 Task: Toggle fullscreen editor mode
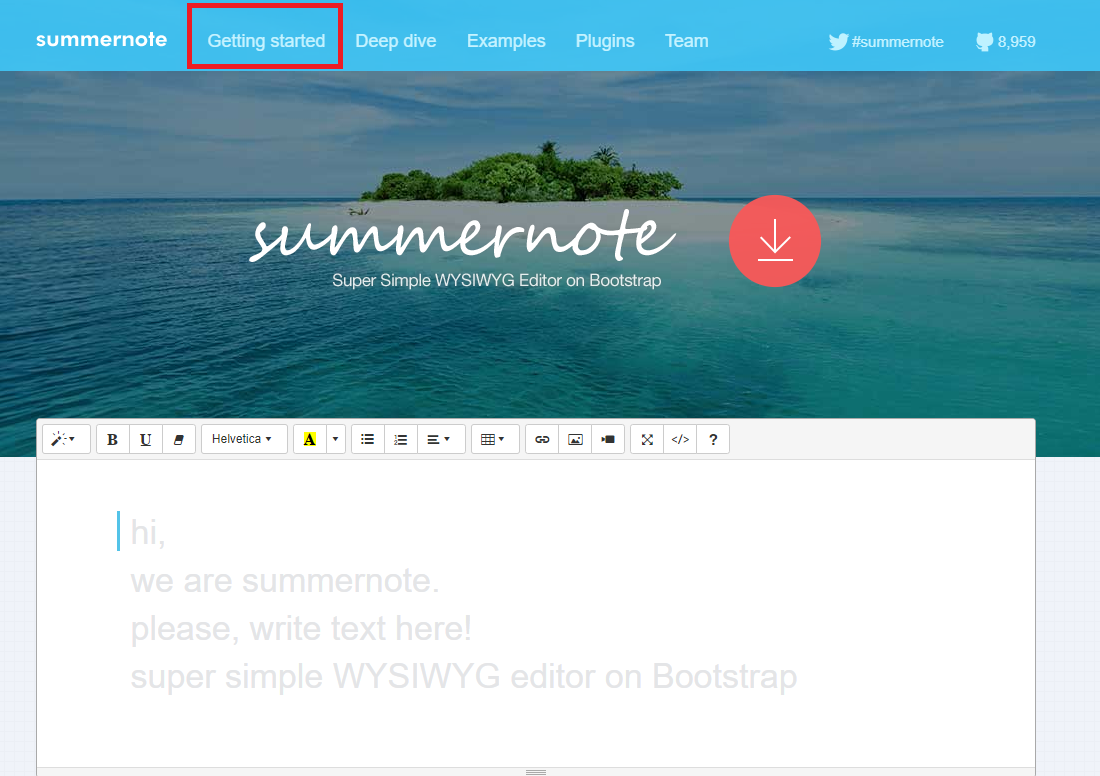[x=647, y=439]
